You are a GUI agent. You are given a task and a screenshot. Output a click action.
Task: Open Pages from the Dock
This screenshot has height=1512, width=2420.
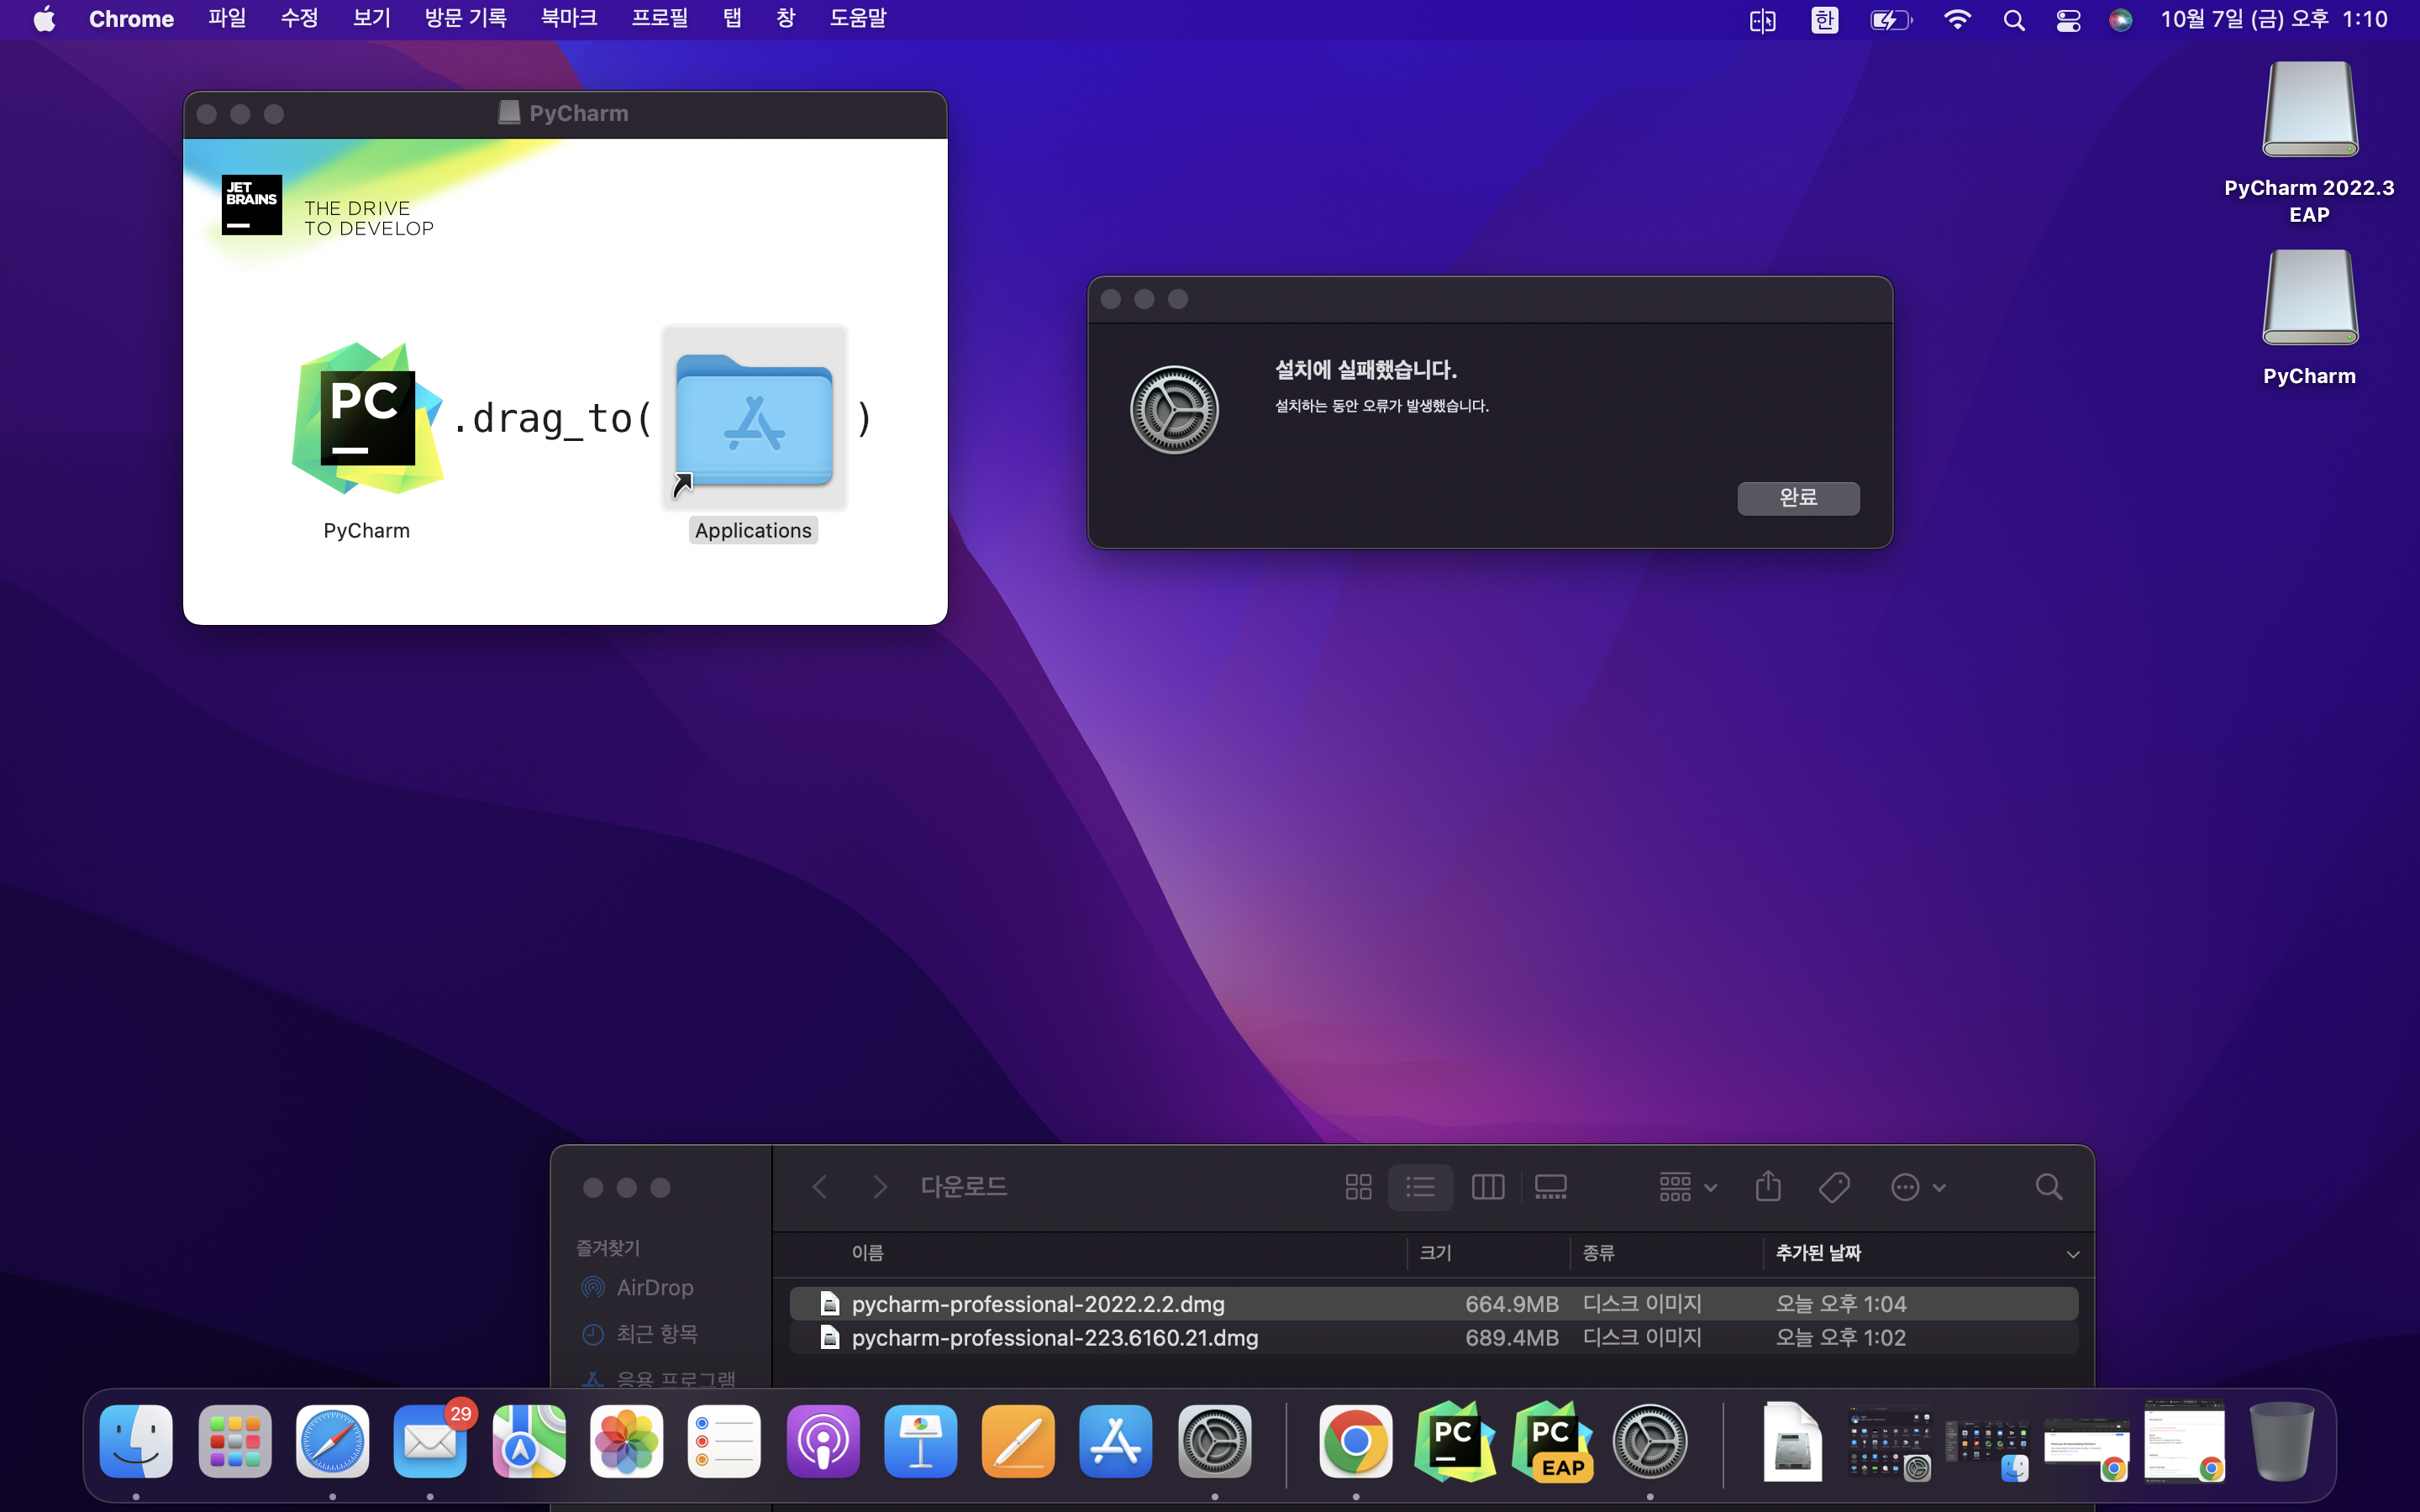click(x=1019, y=1441)
